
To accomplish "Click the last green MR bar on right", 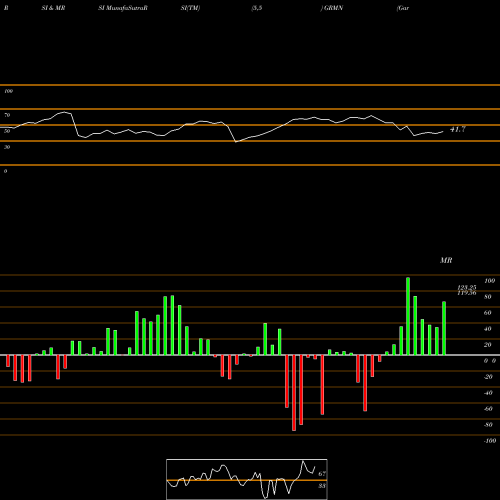I will [x=444, y=328].
